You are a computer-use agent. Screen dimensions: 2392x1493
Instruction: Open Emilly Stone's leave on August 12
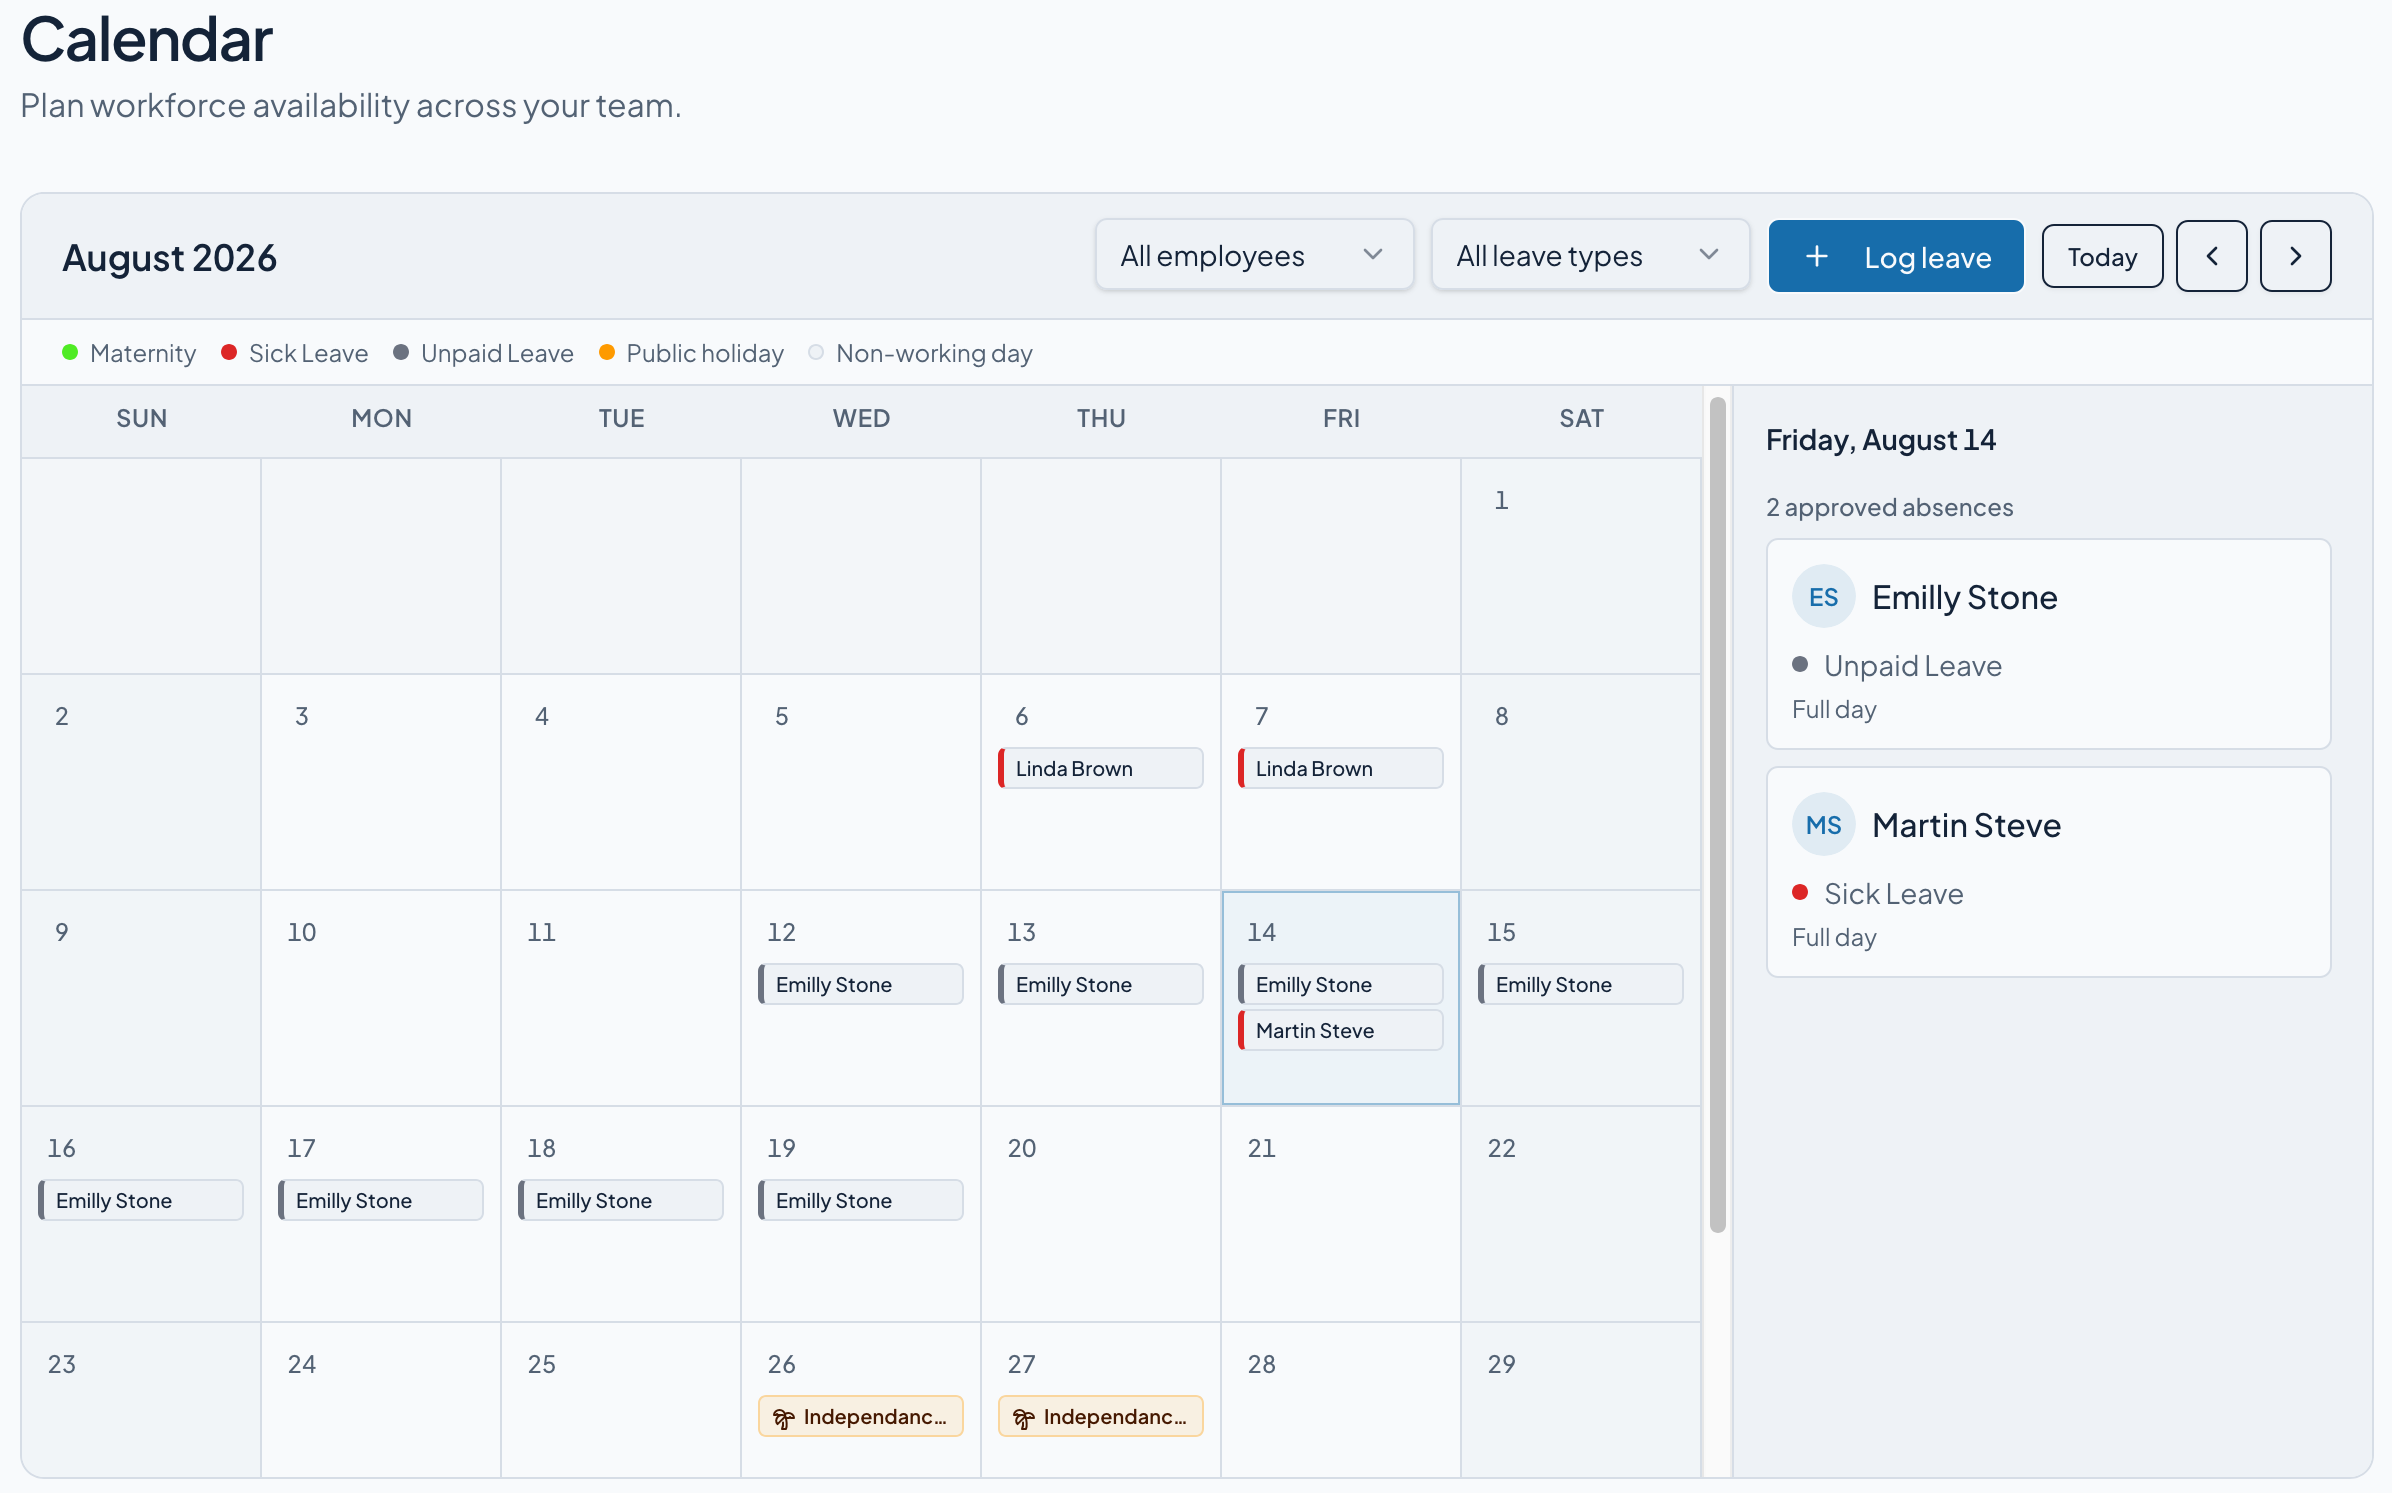(860, 984)
